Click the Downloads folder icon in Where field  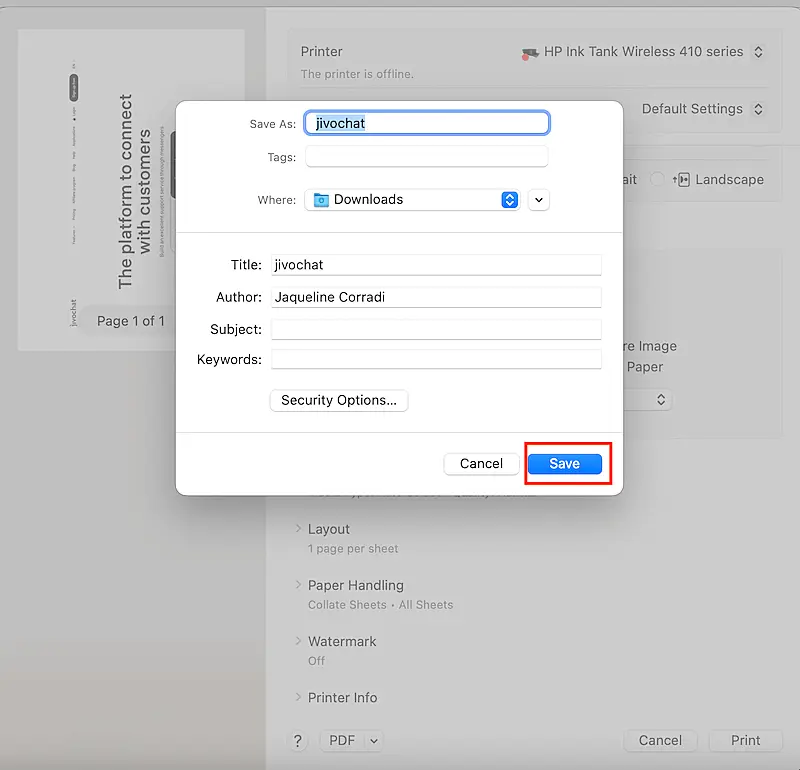(x=320, y=200)
